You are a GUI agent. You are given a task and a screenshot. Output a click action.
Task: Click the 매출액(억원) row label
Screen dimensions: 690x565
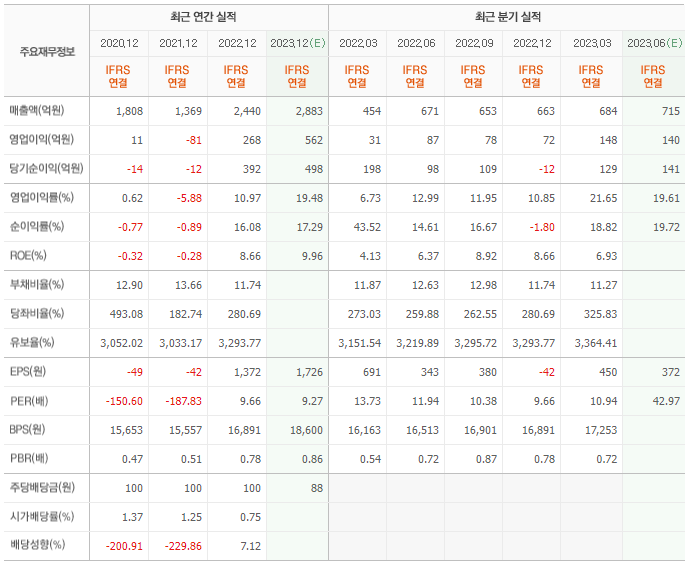point(37,110)
